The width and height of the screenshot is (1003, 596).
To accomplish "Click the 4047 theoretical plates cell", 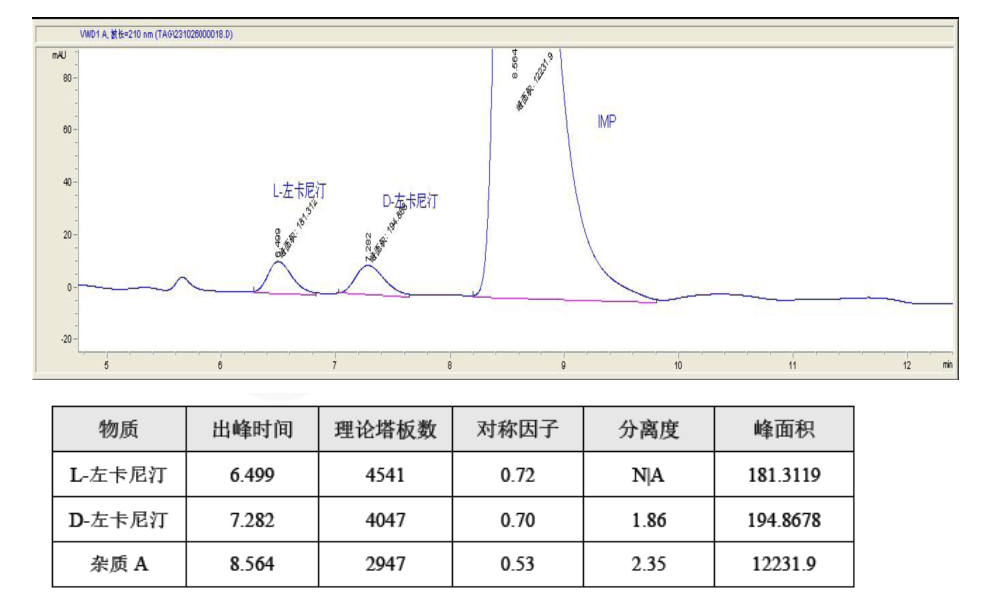I will pyautogui.click(x=385, y=520).
